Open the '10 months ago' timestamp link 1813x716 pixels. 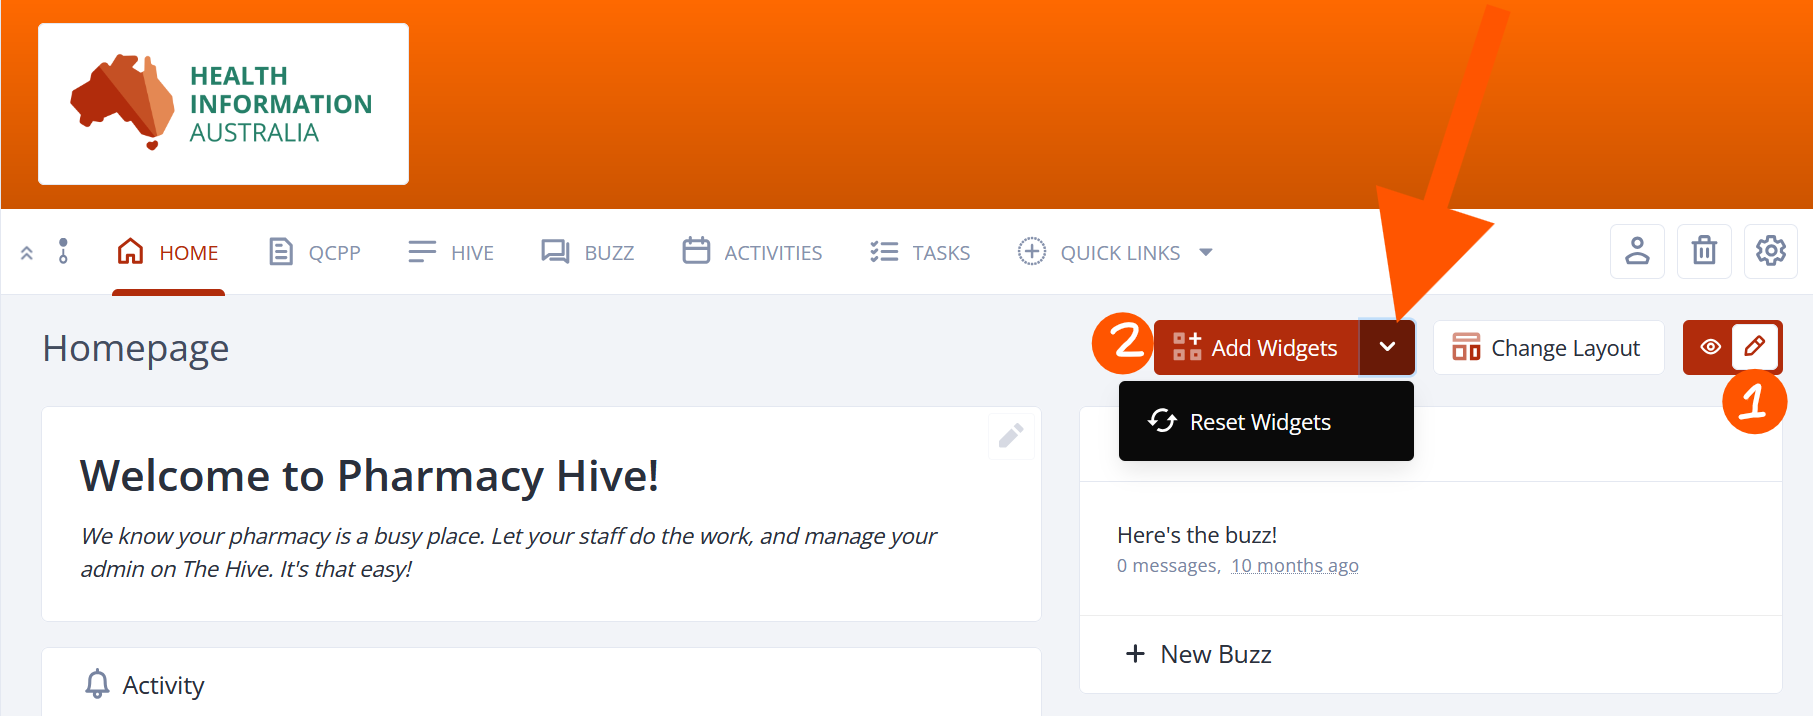[1295, 566]
